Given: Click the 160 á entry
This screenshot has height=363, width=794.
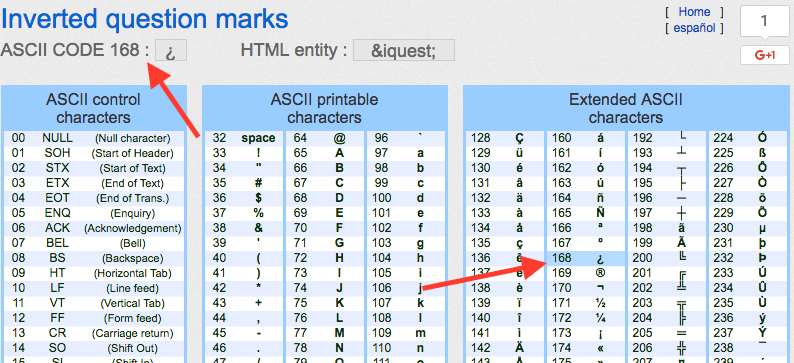Looking at the screenshot, I should [x=585, y=138].
